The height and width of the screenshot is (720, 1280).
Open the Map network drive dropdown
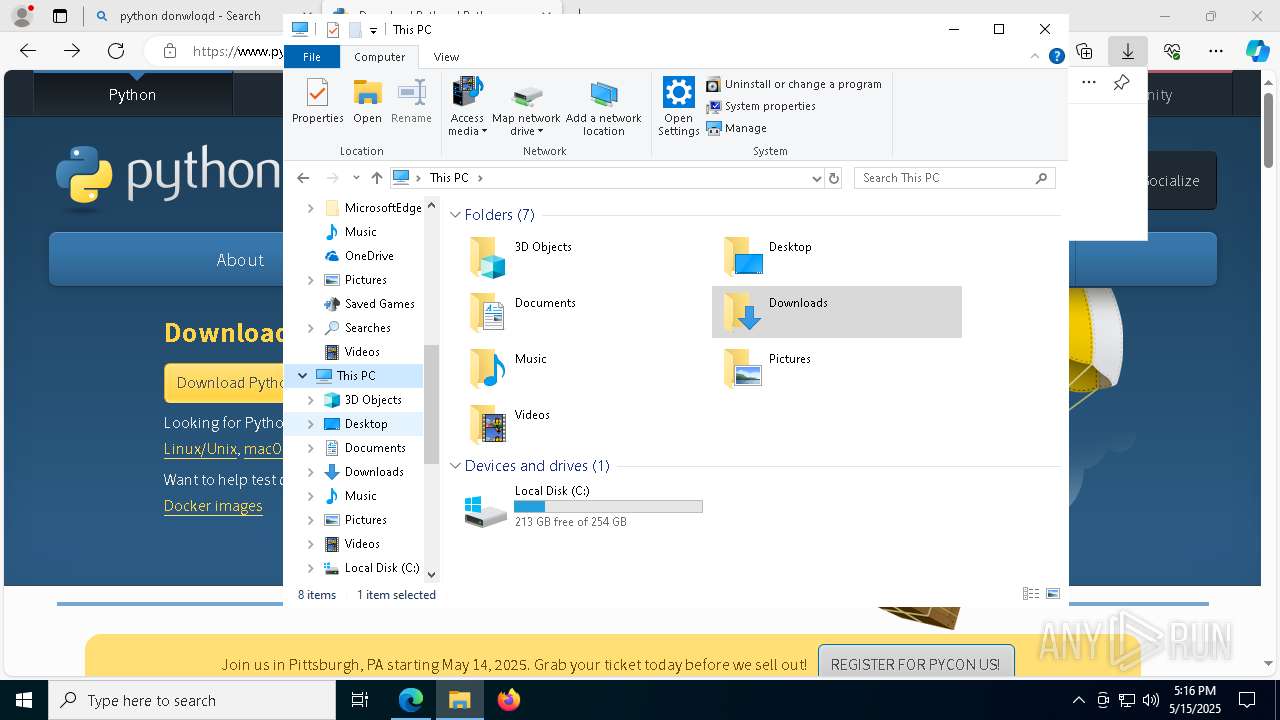[526, 107]
